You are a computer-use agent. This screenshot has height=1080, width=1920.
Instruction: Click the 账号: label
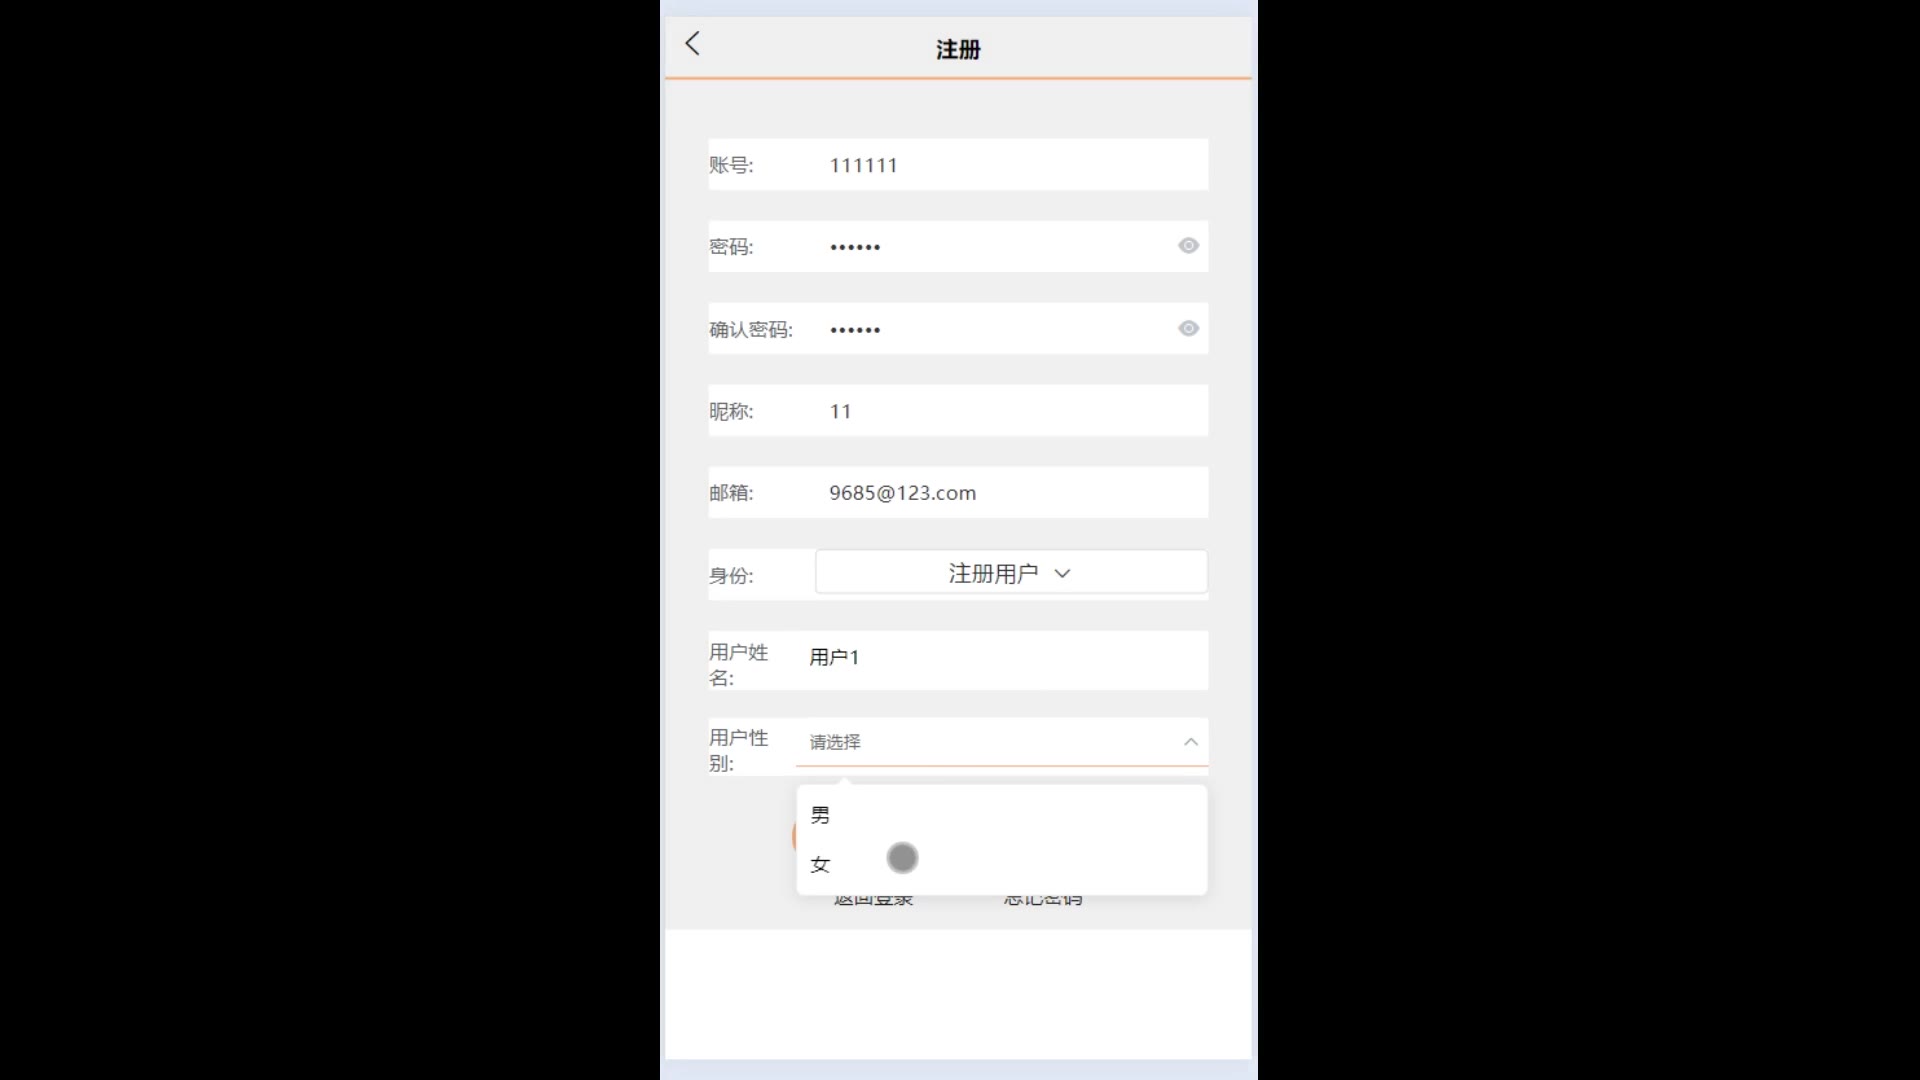[x=731, y=165]
